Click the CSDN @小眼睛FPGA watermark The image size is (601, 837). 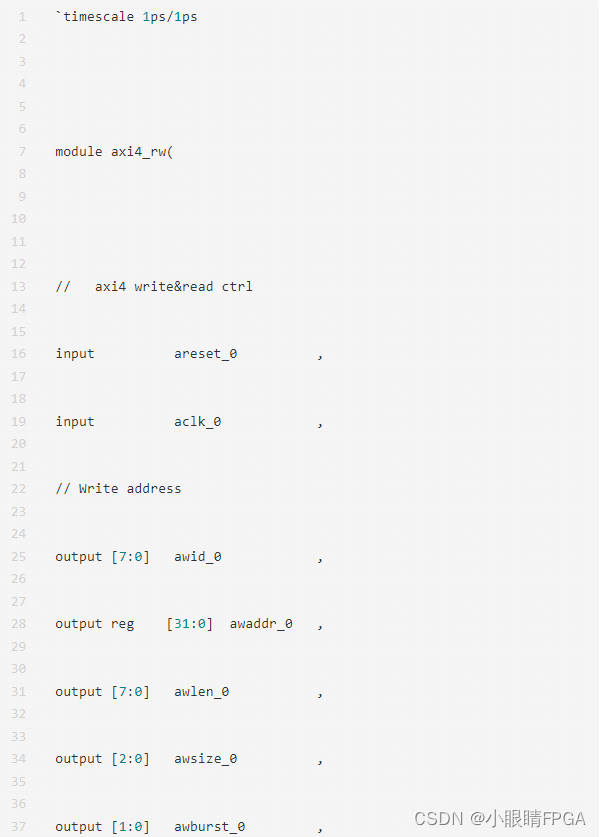point(499,818)
